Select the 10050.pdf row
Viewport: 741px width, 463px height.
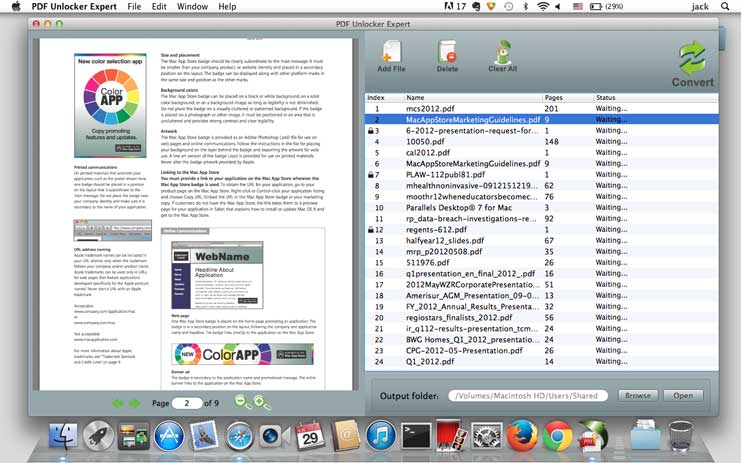pyautogui.click(x=542, y=141)
